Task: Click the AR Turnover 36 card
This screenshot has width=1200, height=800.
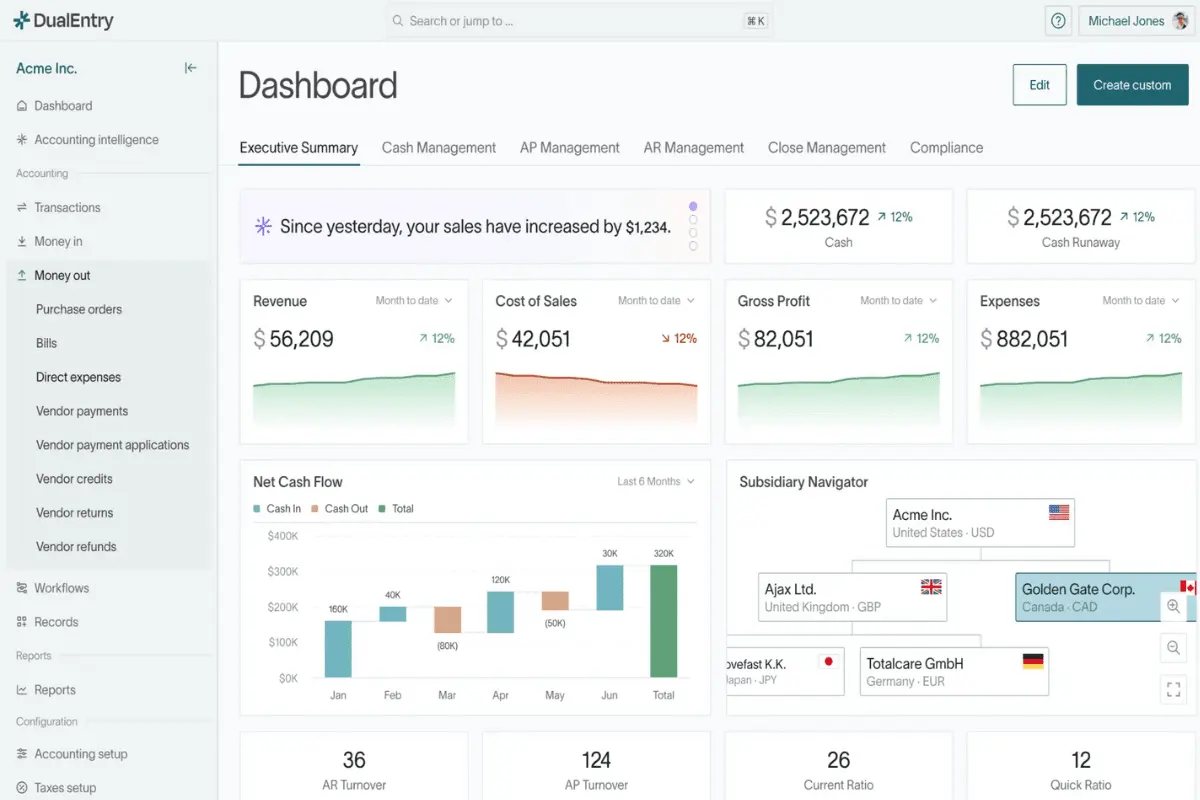Action: coord(354,767)
